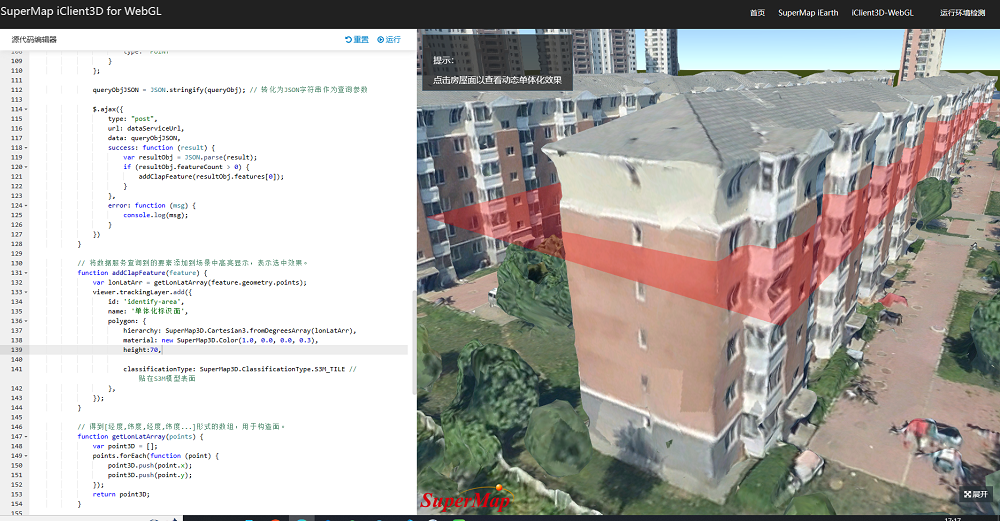Click the SuperMap iClient3D for WebGL title
The width and height of the screenshot is (1000, 521).
point(81,11)
